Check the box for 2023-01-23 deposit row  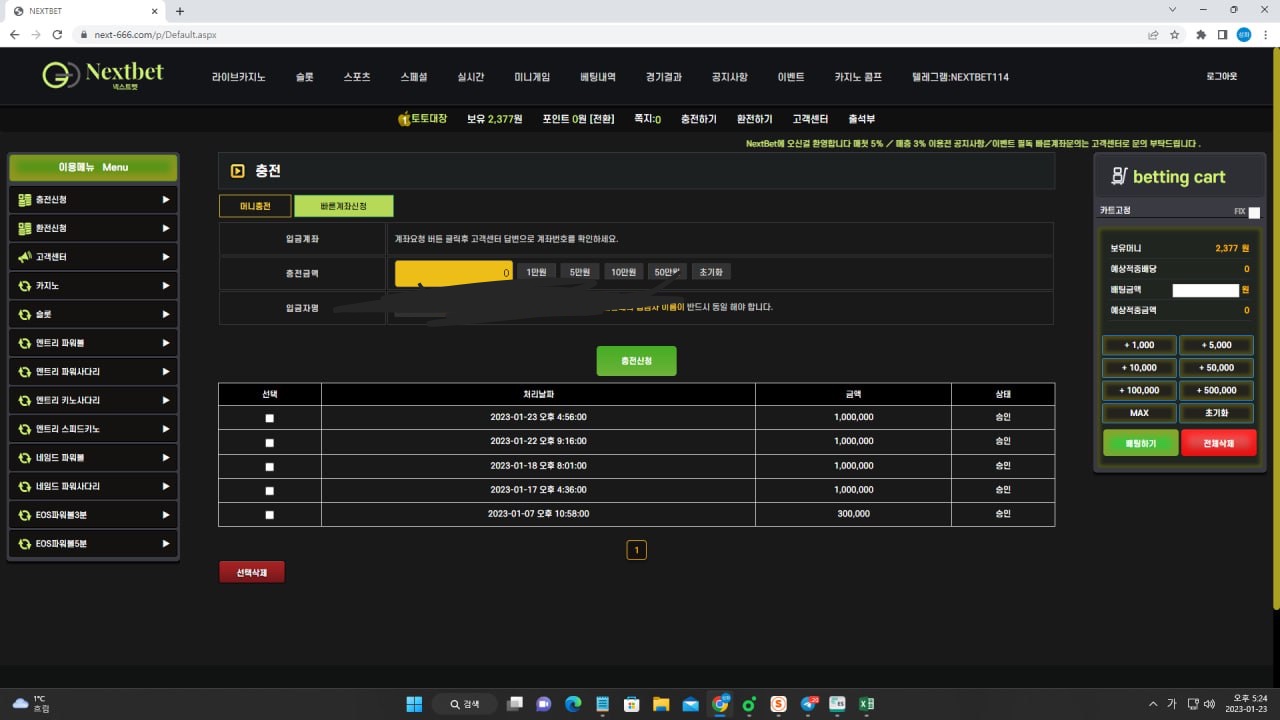pos(269,418)
